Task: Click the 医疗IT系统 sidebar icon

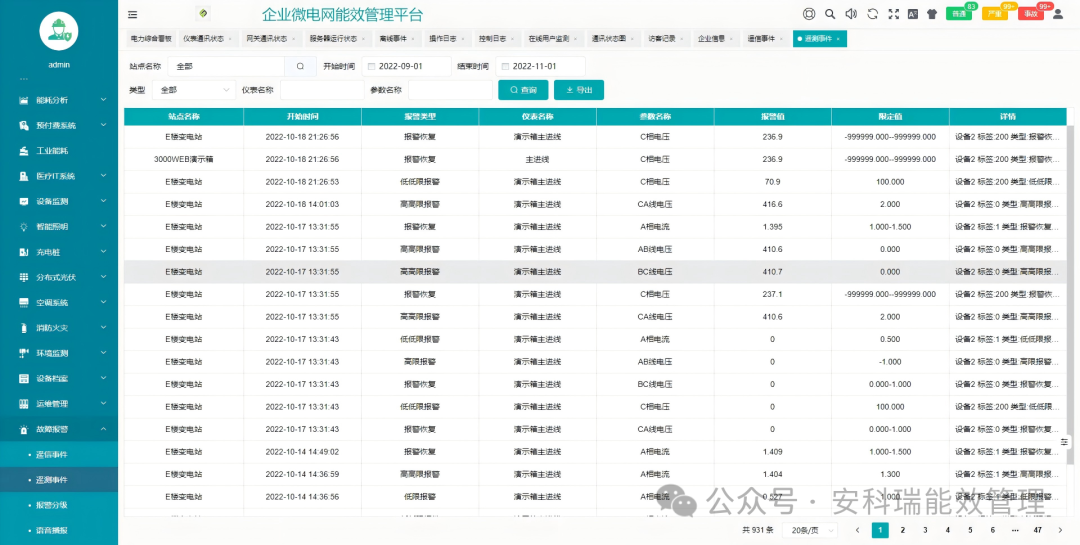Action: point(23,176)
